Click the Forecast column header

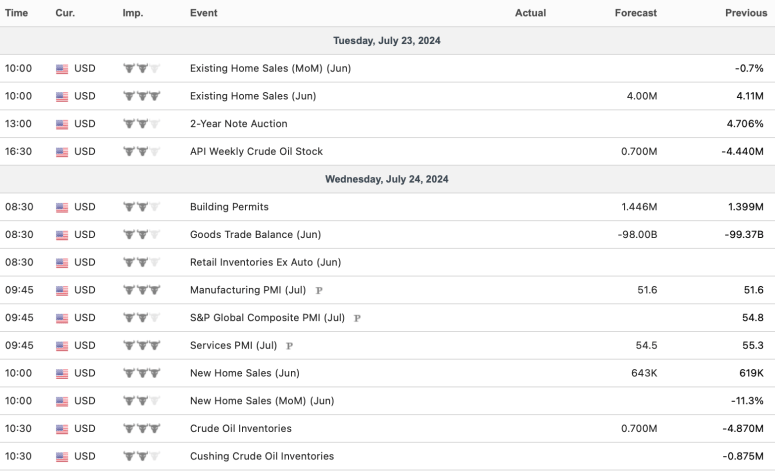click(636, 13)
